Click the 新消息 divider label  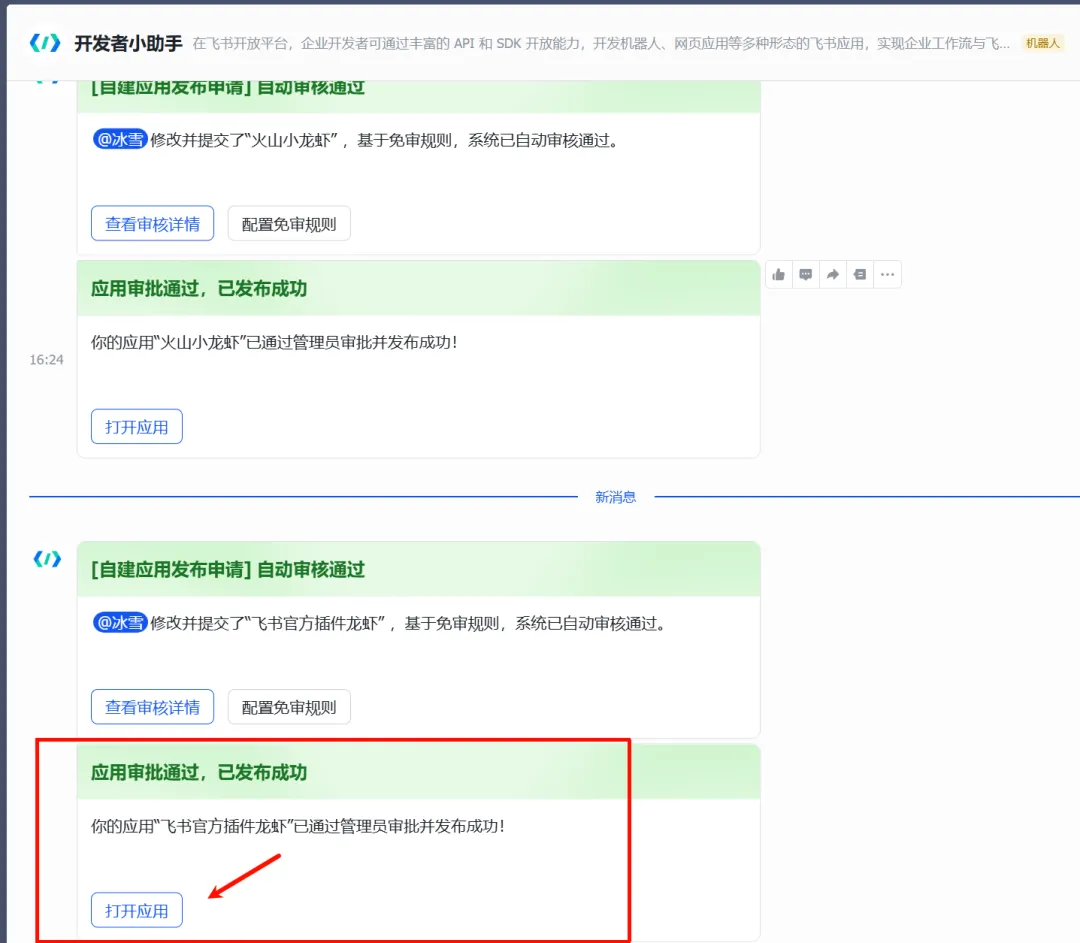click(616, 497)
